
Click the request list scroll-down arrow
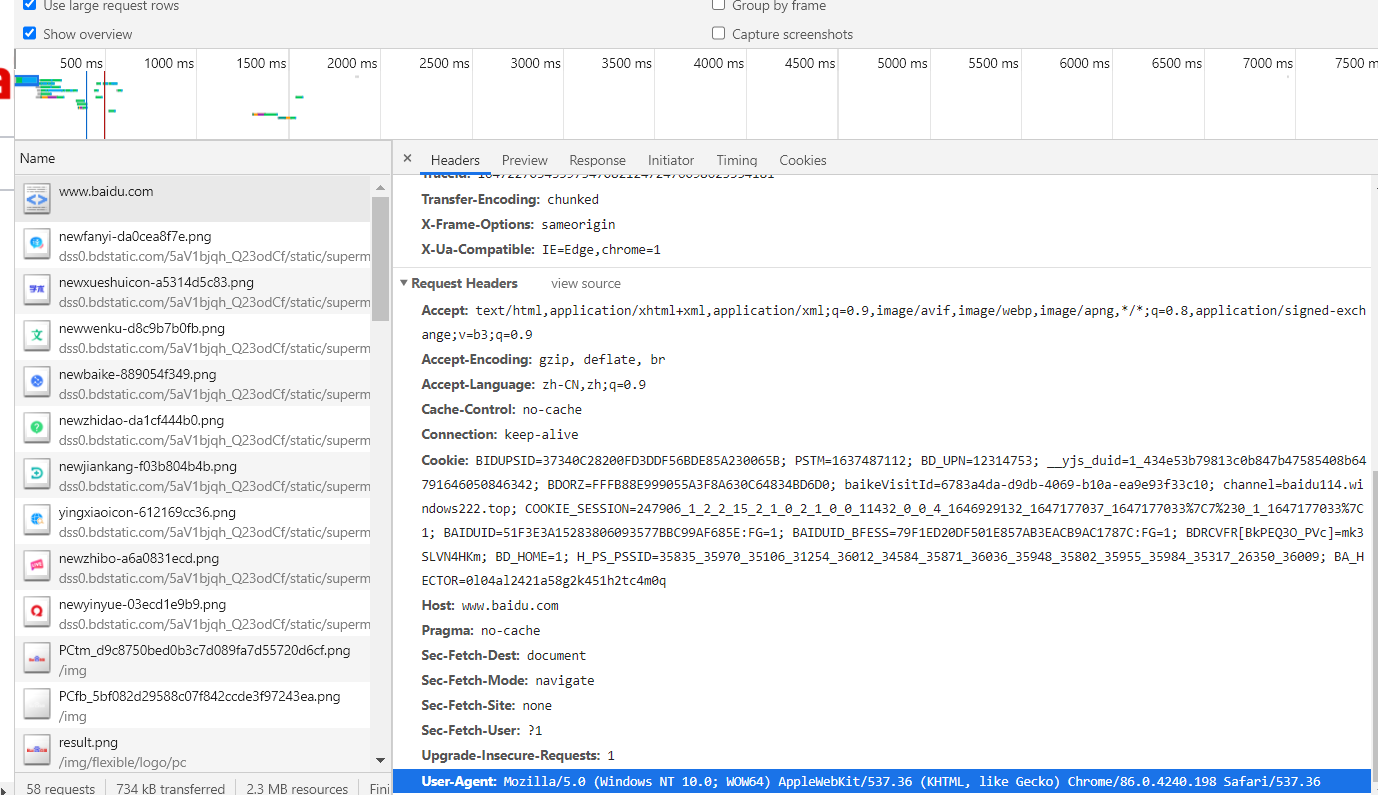click(x=380, y=761)
